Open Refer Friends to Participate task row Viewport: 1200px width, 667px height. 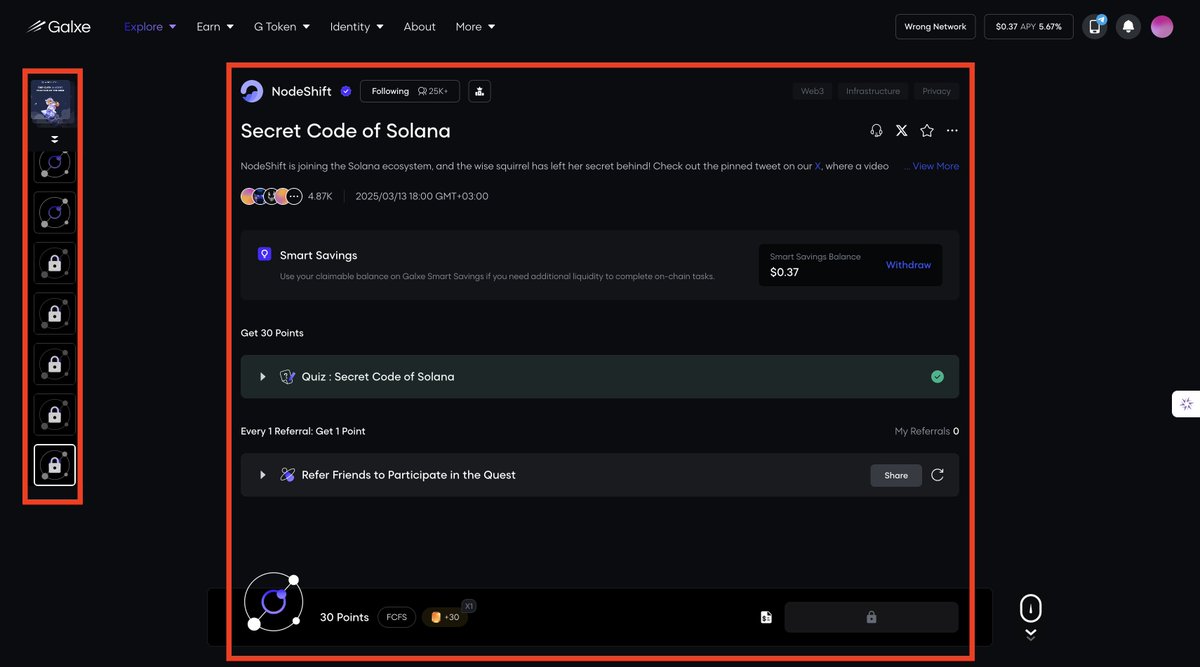[x=600, y=475]
